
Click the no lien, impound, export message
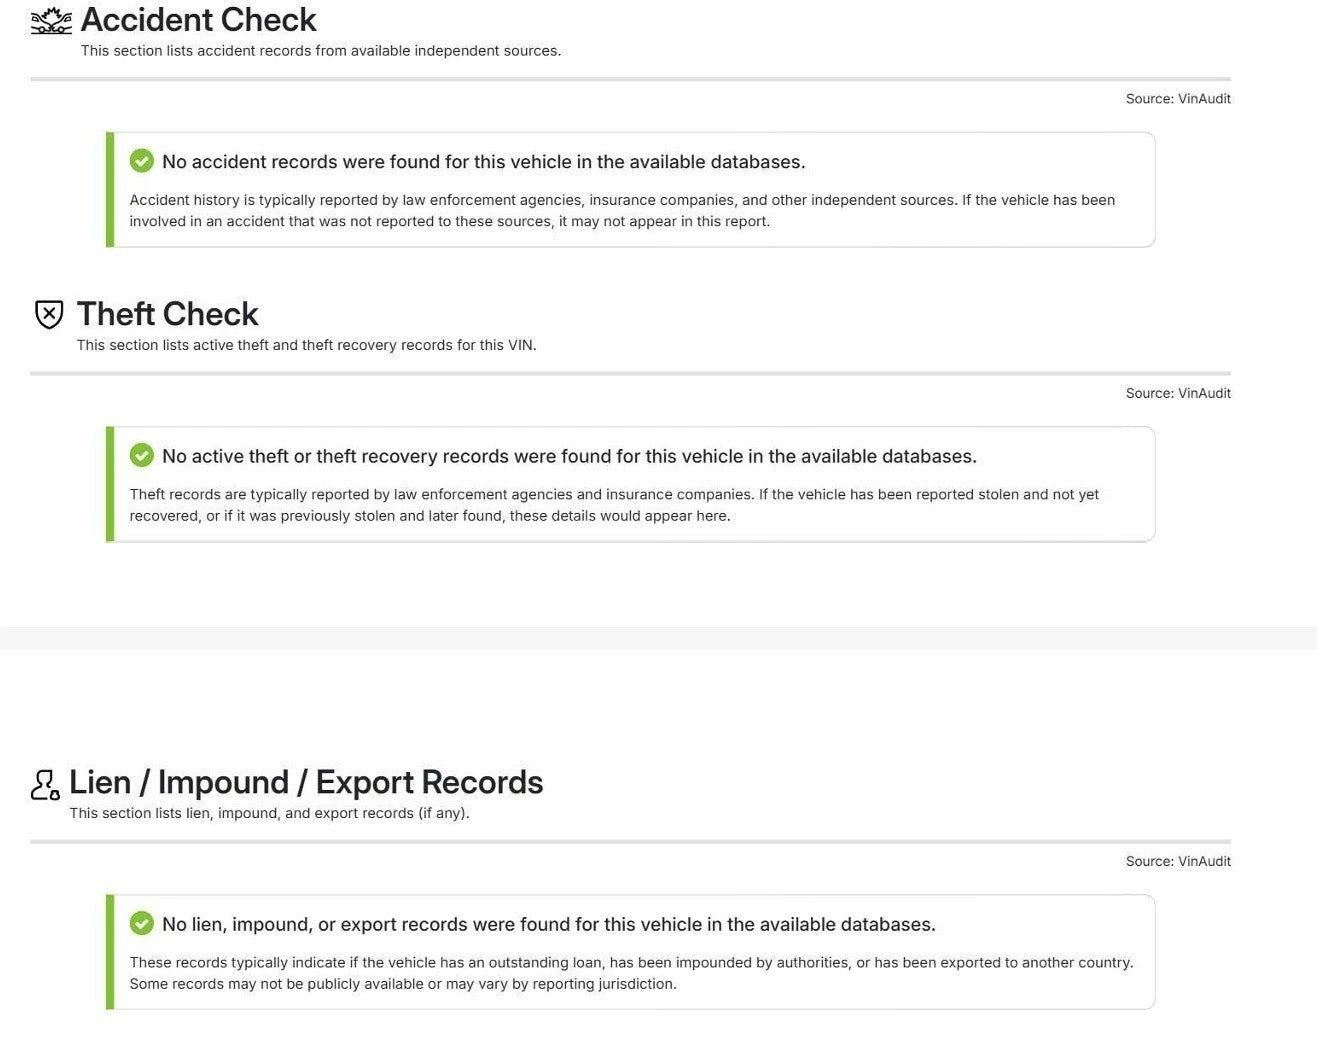(x=549, y=924)
